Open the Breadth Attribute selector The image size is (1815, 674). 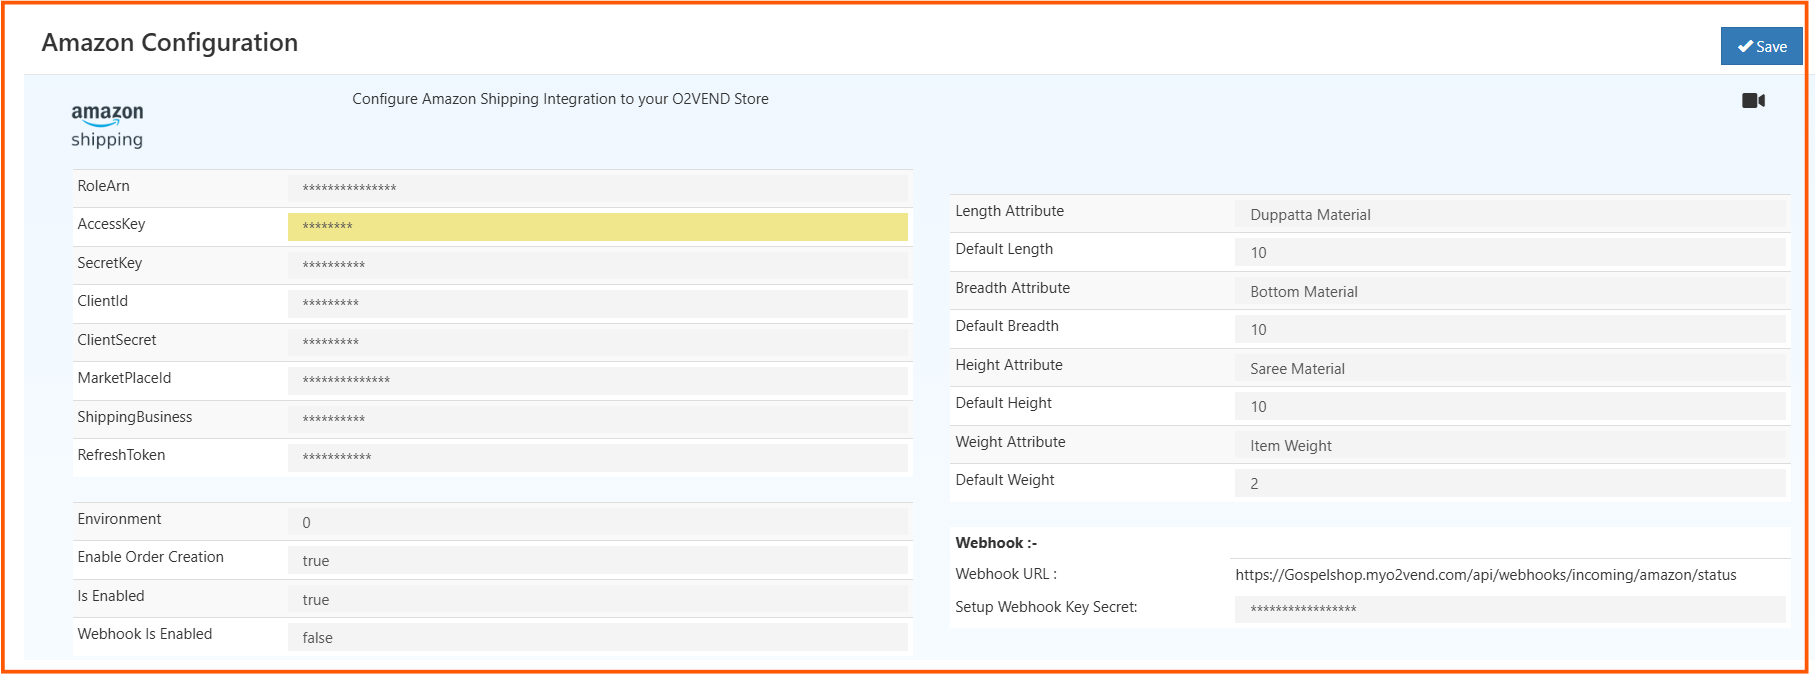click(1510, 291)
